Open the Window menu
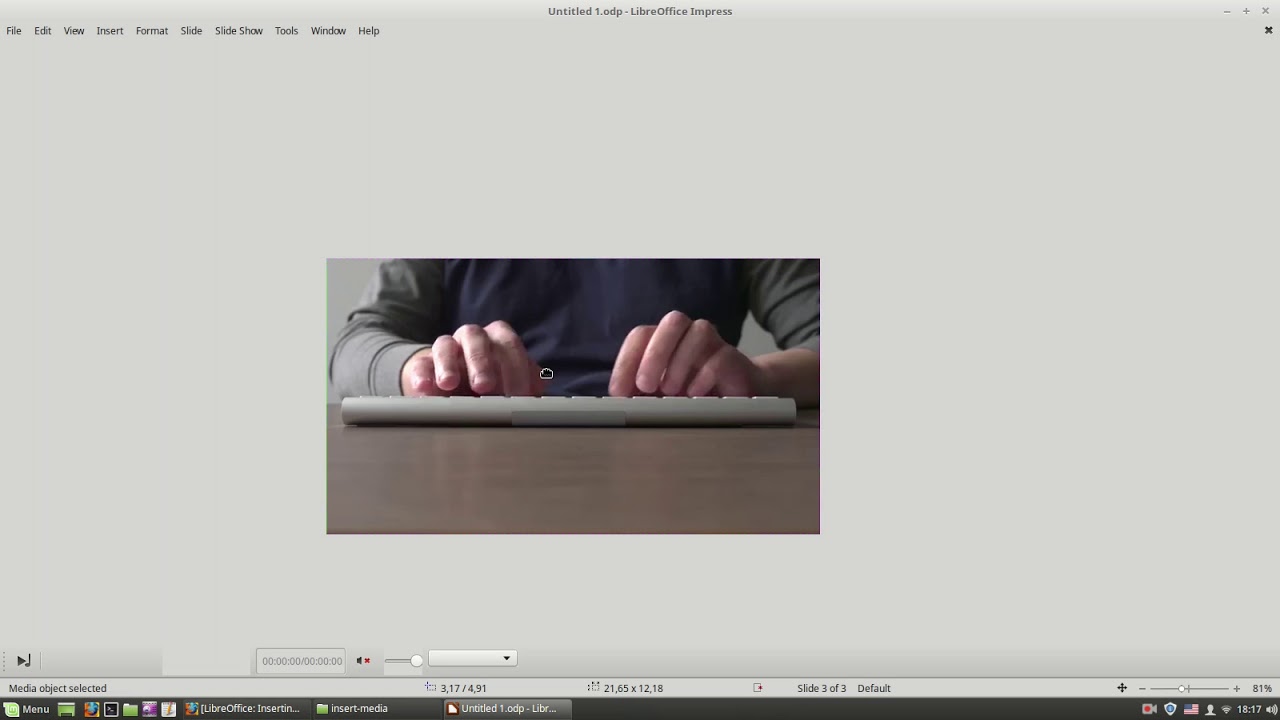The image size is (1280, 720). (328, 31)
